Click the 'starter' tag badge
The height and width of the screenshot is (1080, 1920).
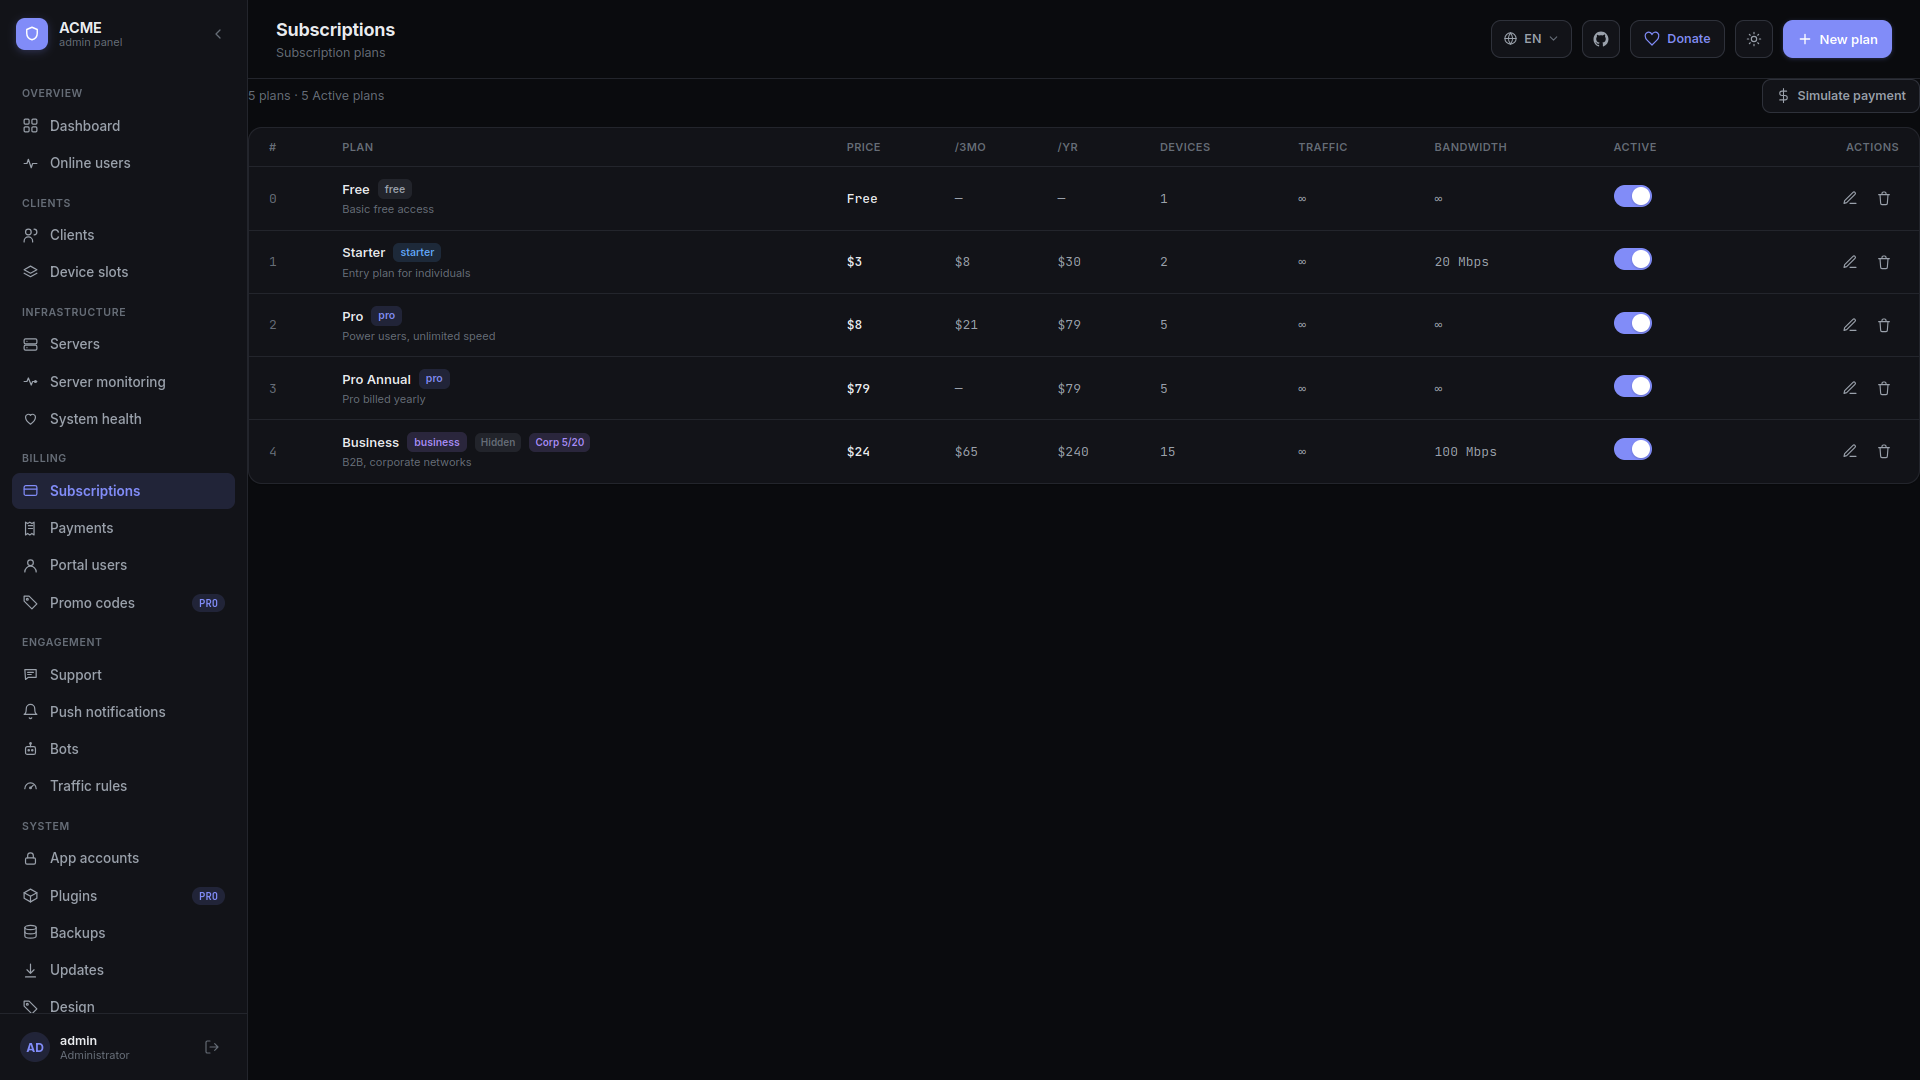click(x=417, y=252)
